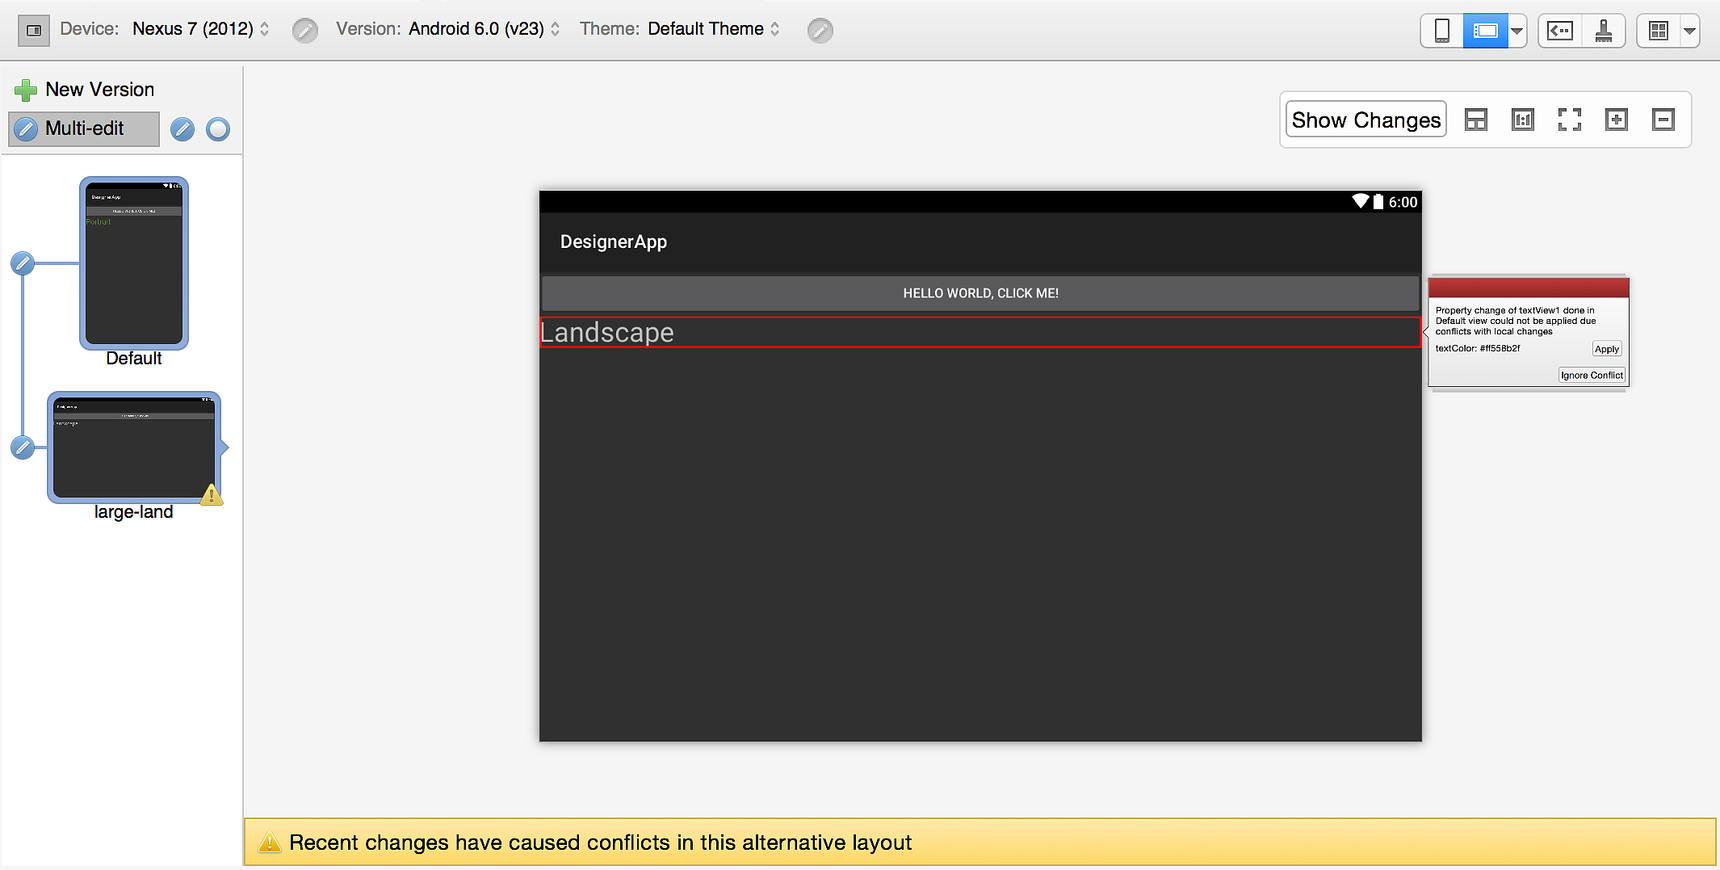Image resolution: width=1720 pixels, height=870 pixels.
Task: Toggle the link icon beside large-land layout
Action: coord(22,448)
